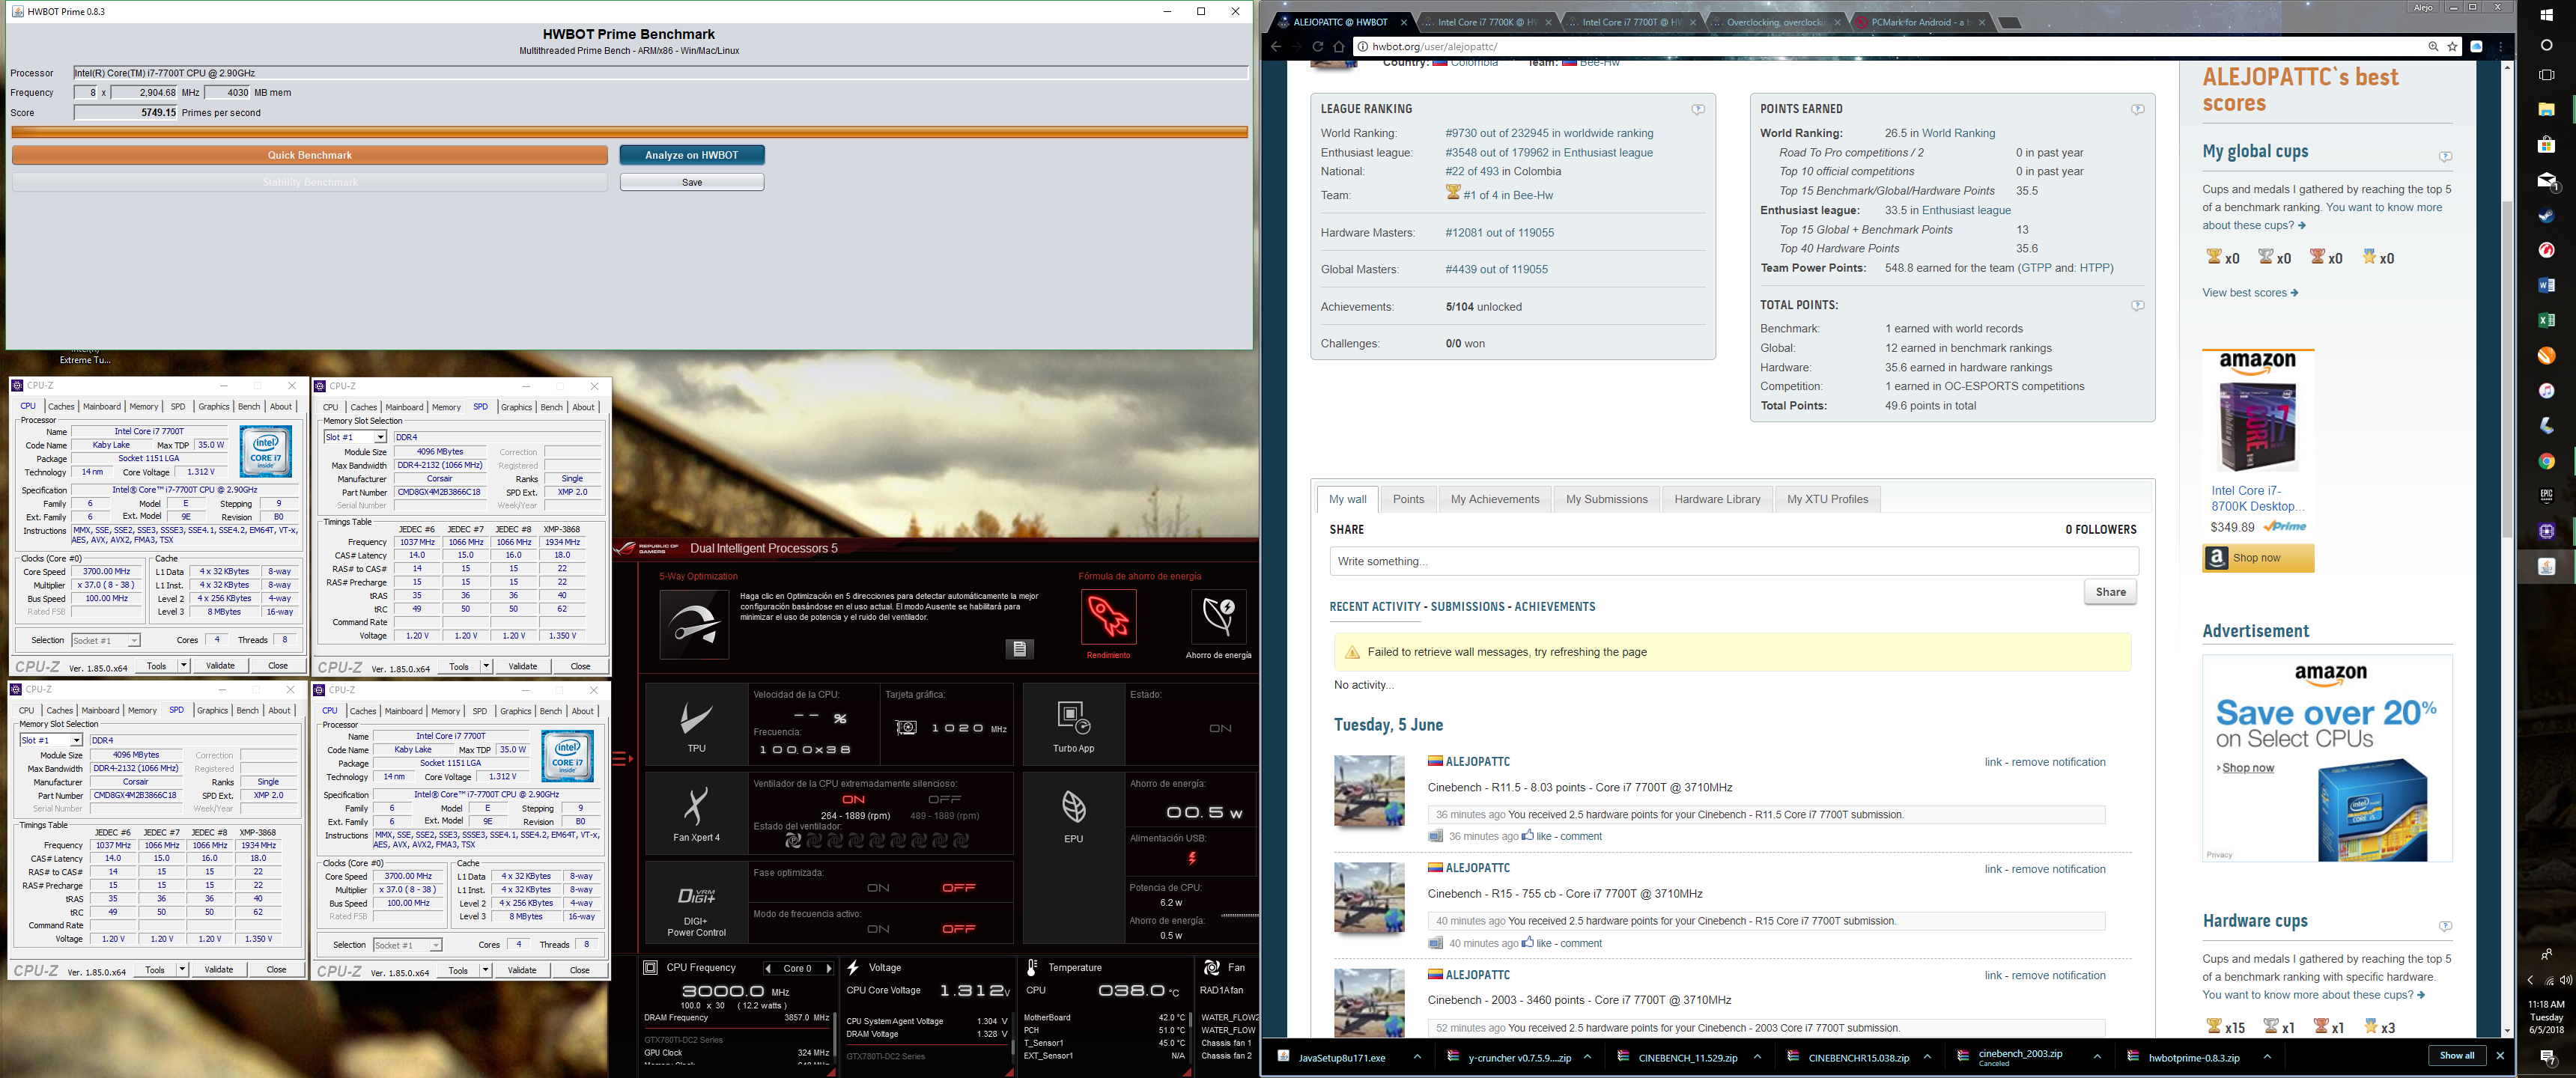Image resolution: width=2576 pixels, height=1078 pixels.
Task: Open the Points tab on HWBOT profile
Action: click(1408, 499)
